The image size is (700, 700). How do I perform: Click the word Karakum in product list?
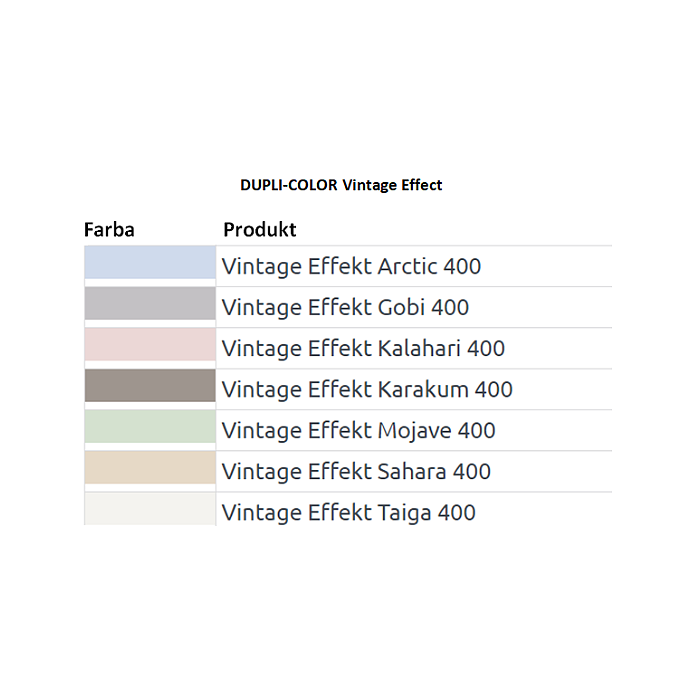click(x=423, y=389)
